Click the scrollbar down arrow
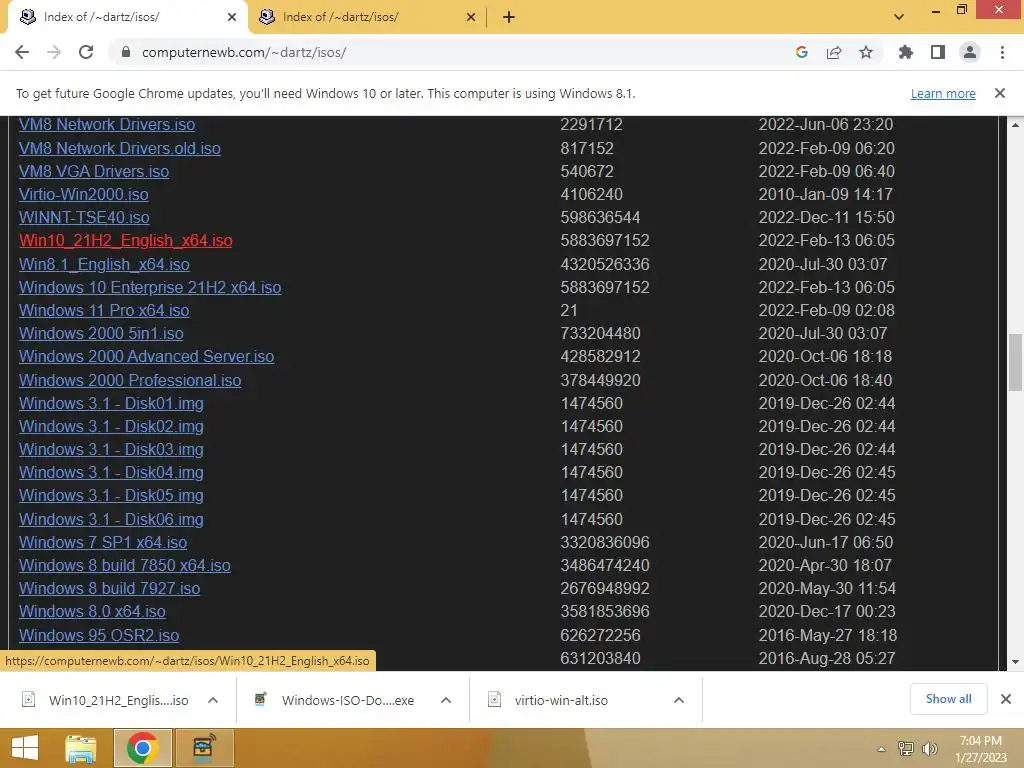 (1015, 662)
